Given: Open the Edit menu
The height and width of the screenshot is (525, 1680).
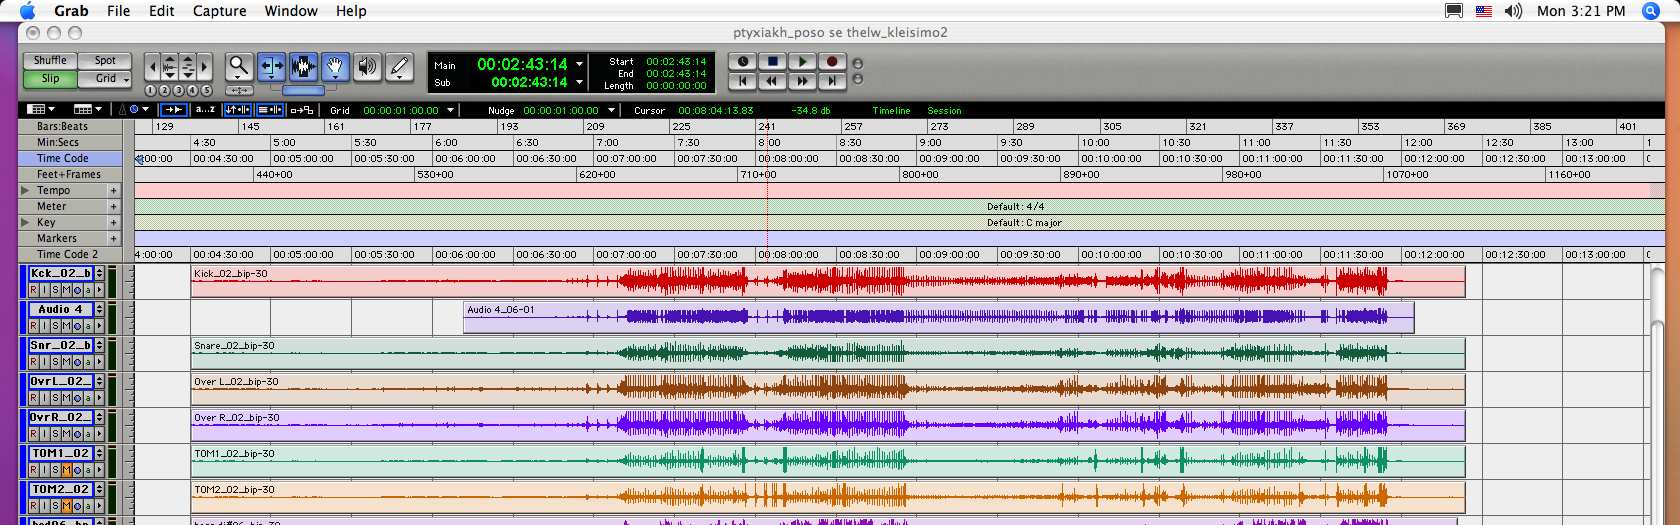Looking at the screenshot, I should [x=161, y=11].
